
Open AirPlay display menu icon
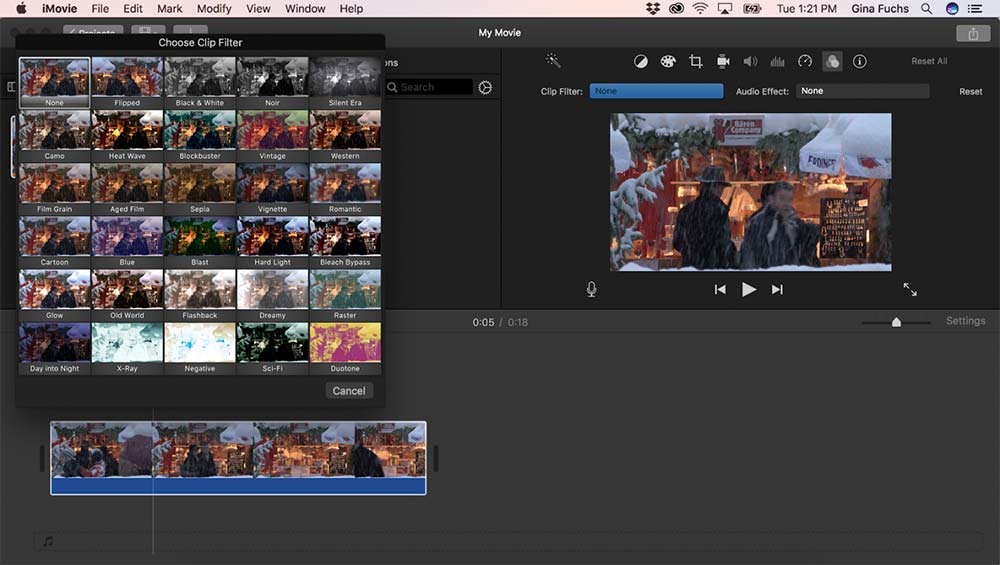point(724,8)
